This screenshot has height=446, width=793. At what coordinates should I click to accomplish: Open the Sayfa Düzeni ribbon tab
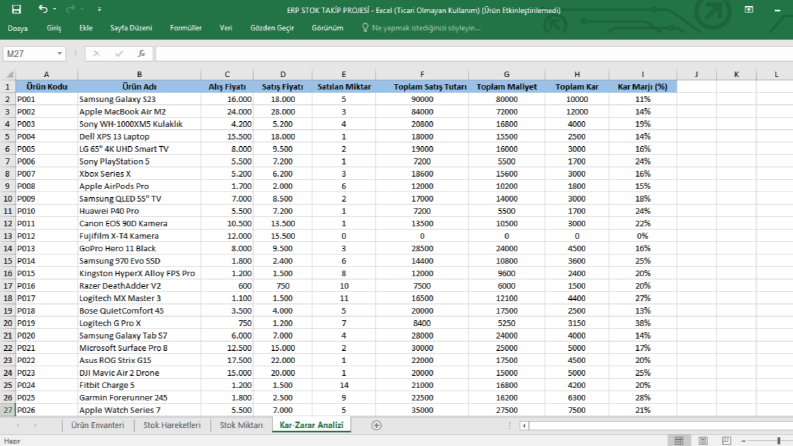131,28
